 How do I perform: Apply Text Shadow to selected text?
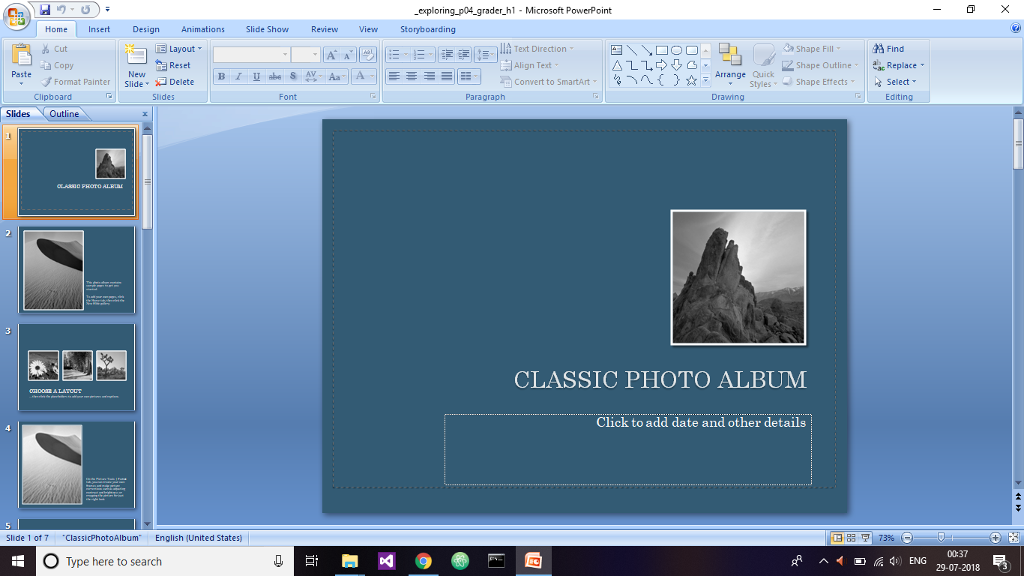(x=292, y=76)
